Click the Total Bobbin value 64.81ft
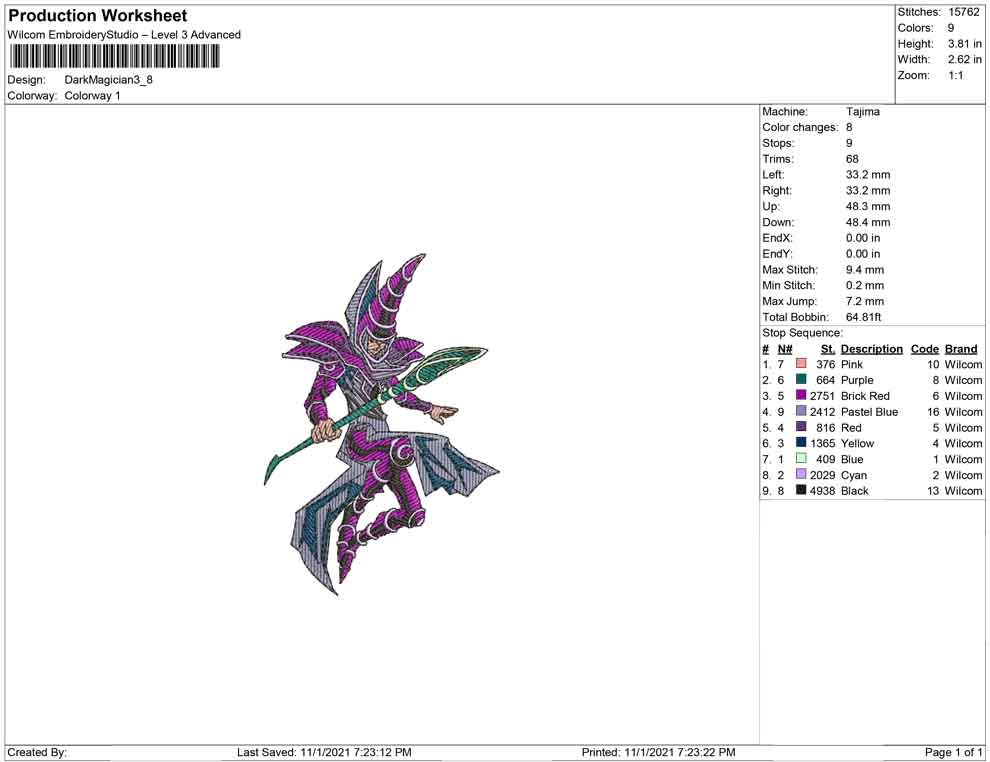 point(866,317)
